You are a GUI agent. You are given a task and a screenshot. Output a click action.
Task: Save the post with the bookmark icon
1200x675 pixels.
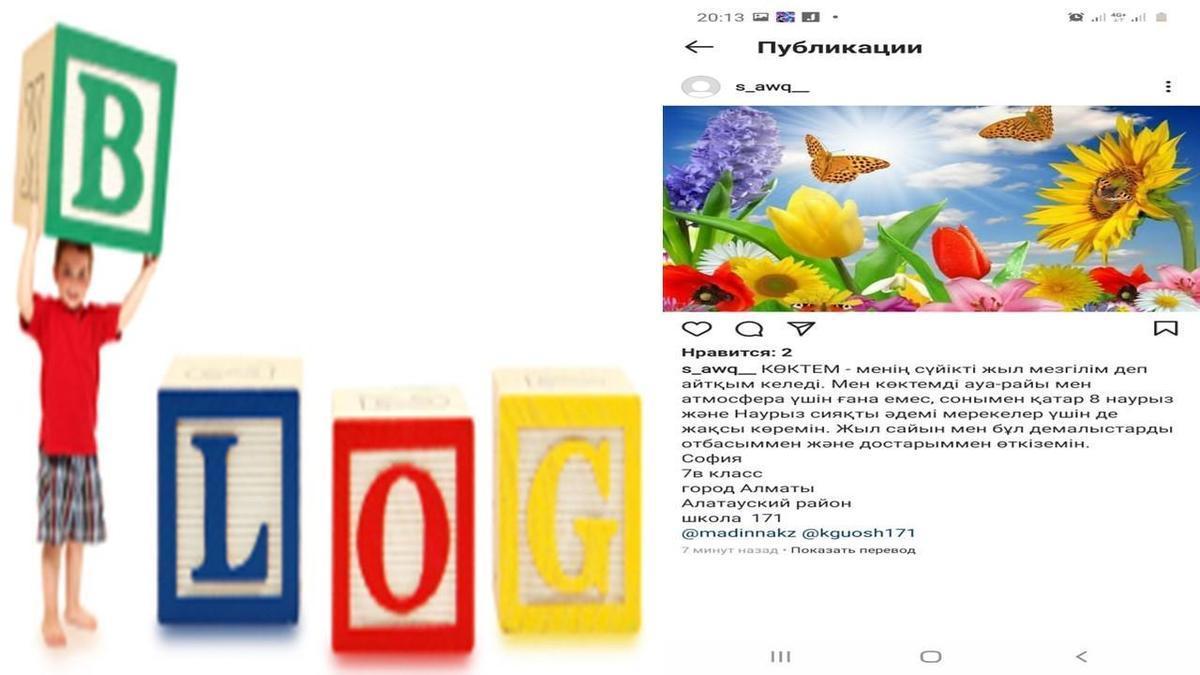tap(1166, 328)
